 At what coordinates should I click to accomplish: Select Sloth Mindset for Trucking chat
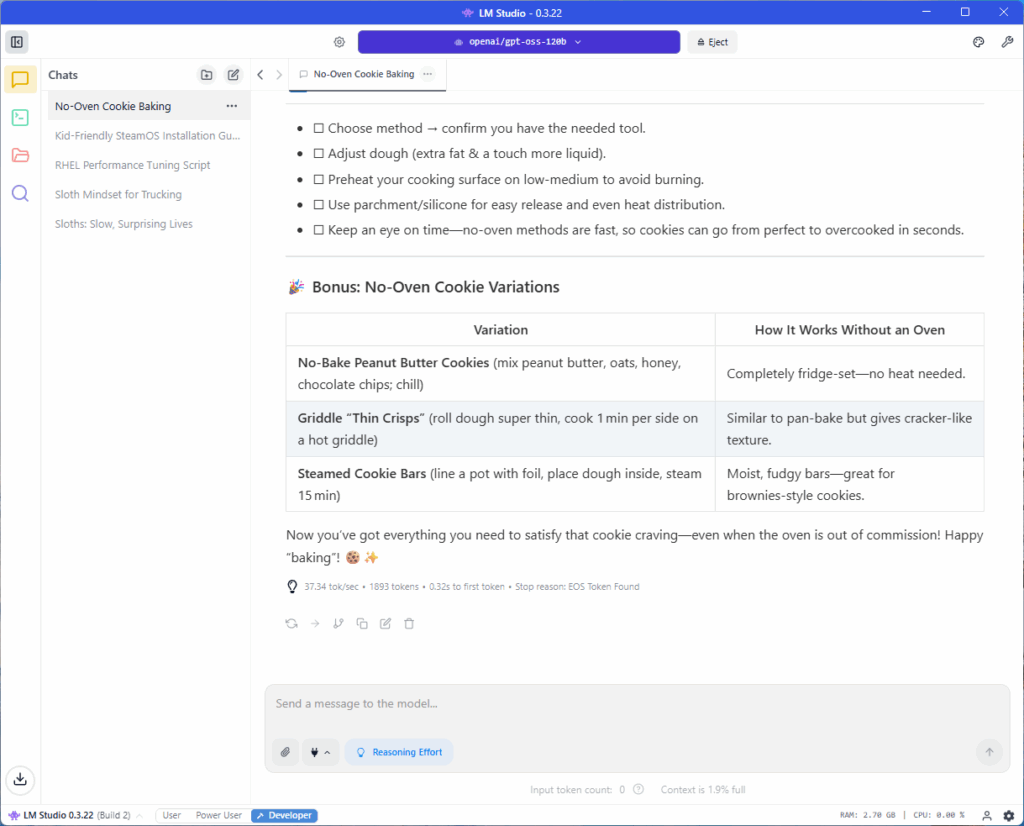[118, 195]
